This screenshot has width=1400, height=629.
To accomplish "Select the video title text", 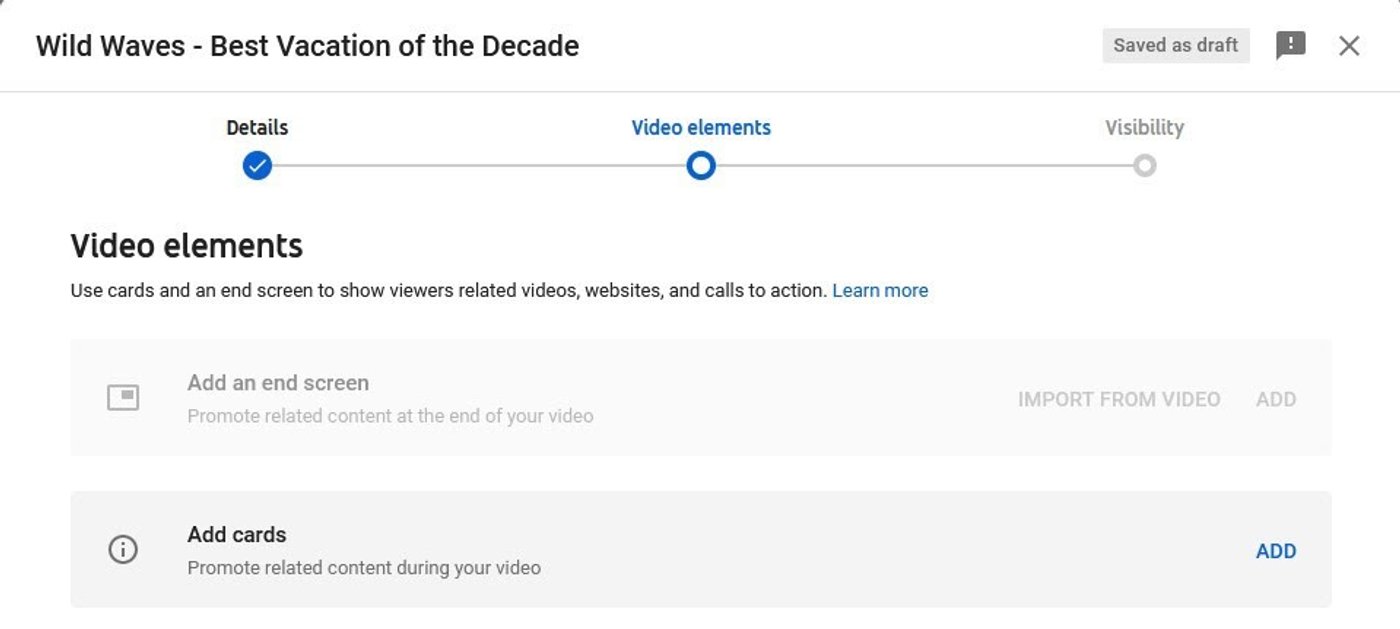I will point(307,45).
